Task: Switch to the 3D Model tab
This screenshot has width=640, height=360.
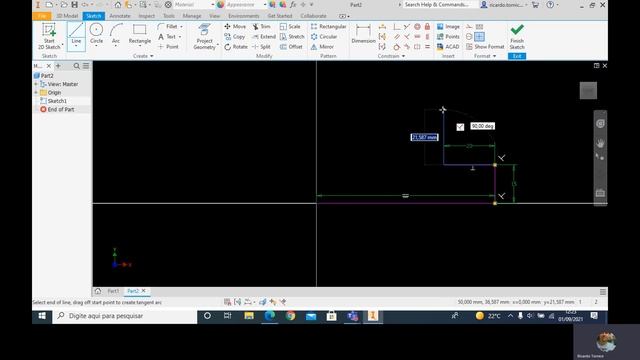Action: (67, 16)
